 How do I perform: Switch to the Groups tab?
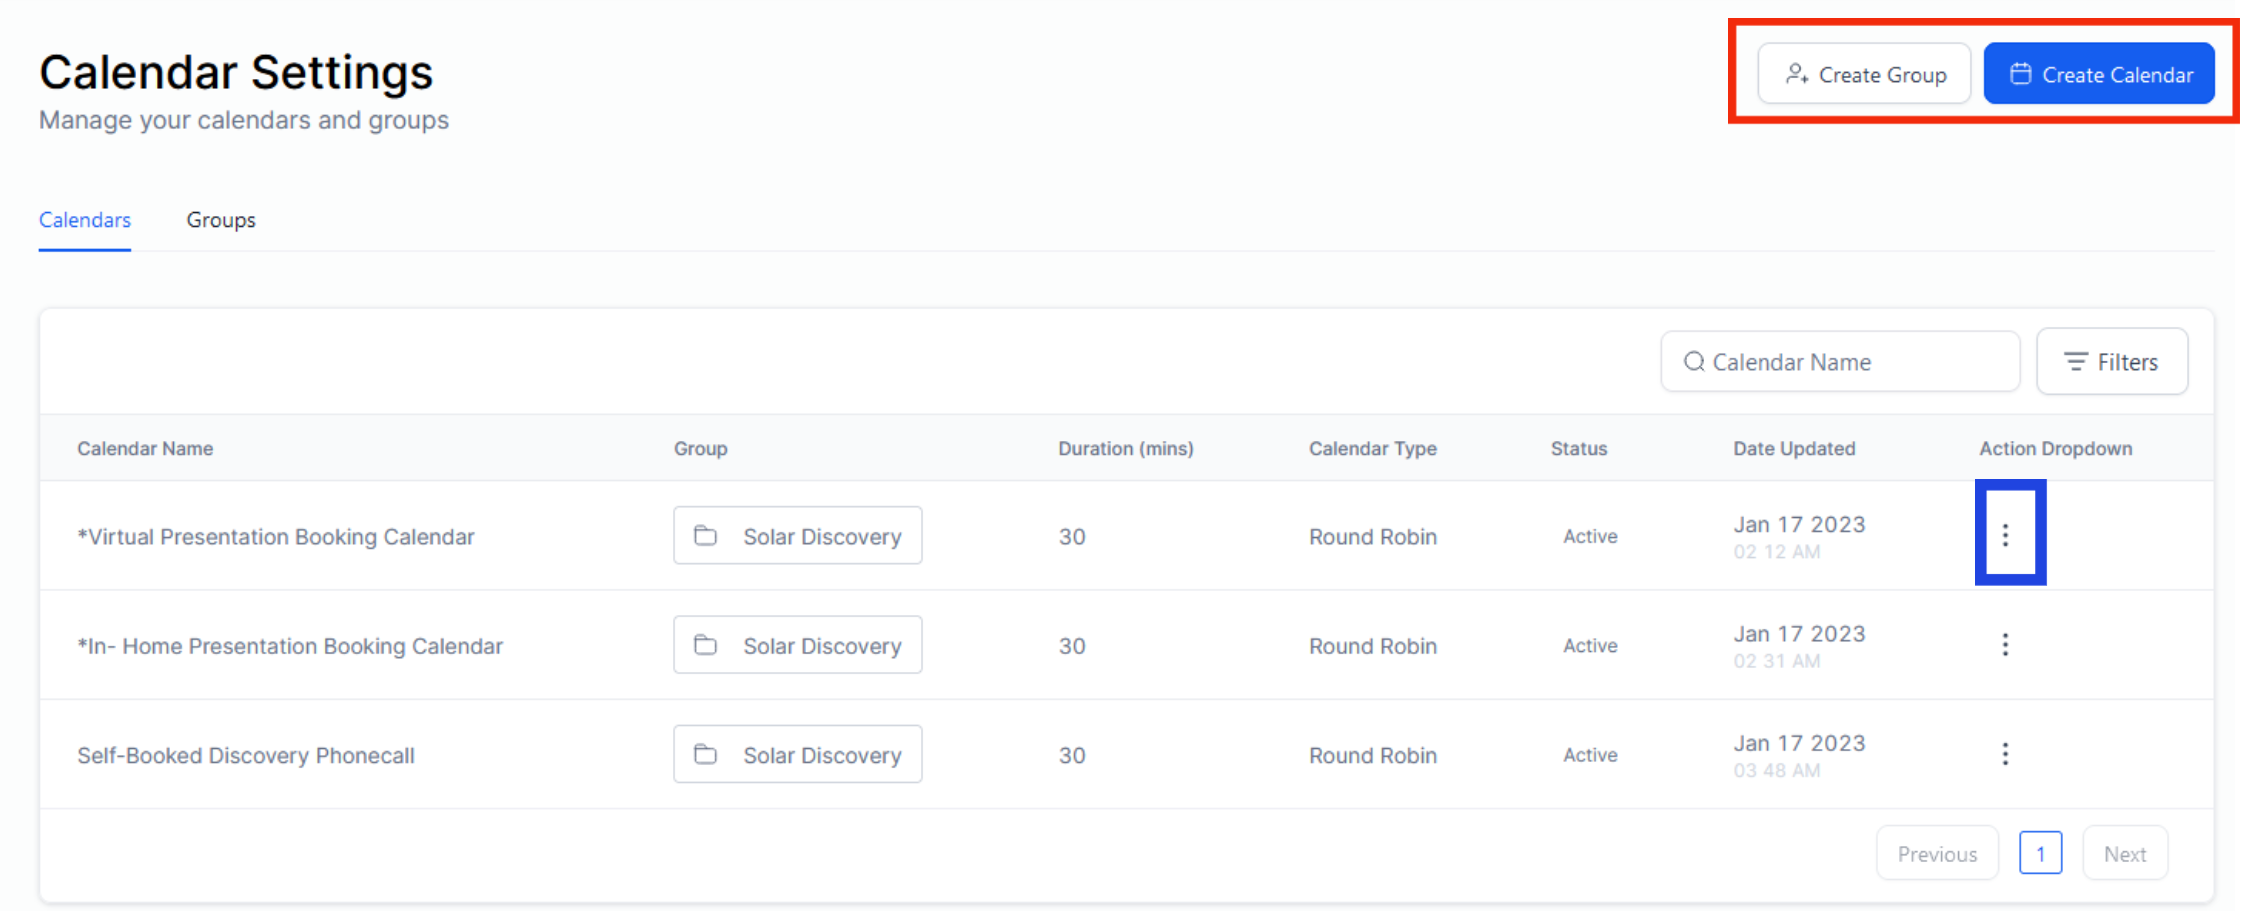221,220
